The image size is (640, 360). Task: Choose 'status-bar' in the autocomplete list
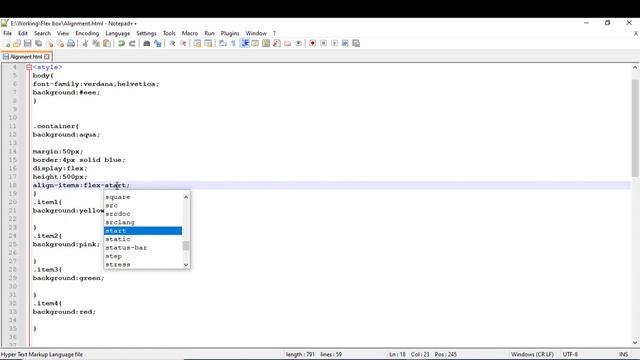[x=143, y=248]
